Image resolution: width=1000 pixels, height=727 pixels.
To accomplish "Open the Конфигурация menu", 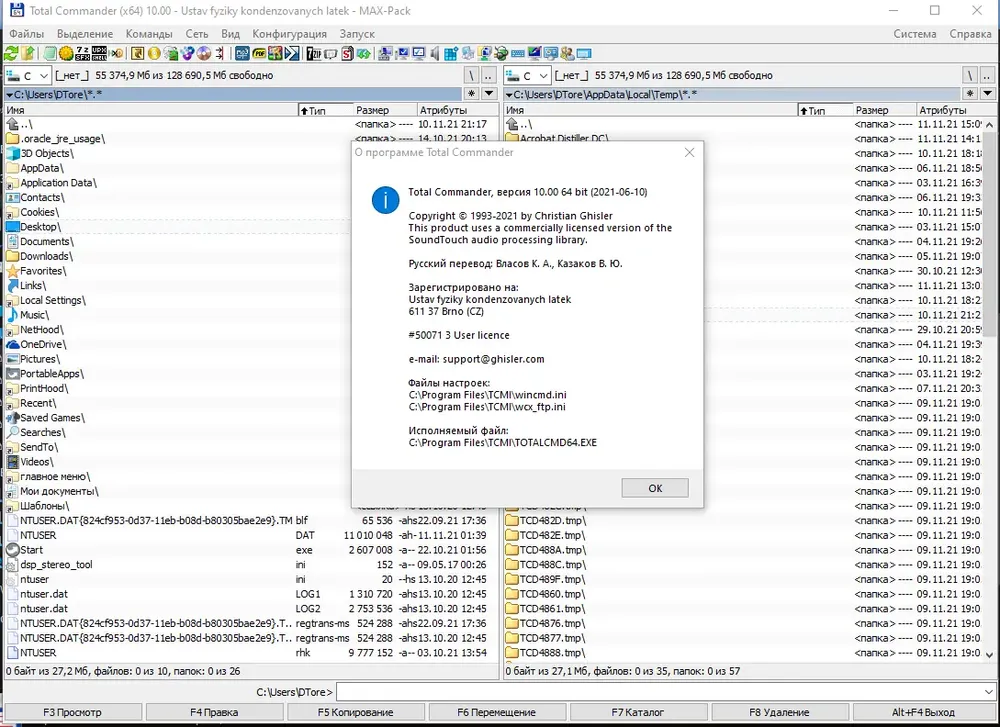I will (x=289, y=34).
